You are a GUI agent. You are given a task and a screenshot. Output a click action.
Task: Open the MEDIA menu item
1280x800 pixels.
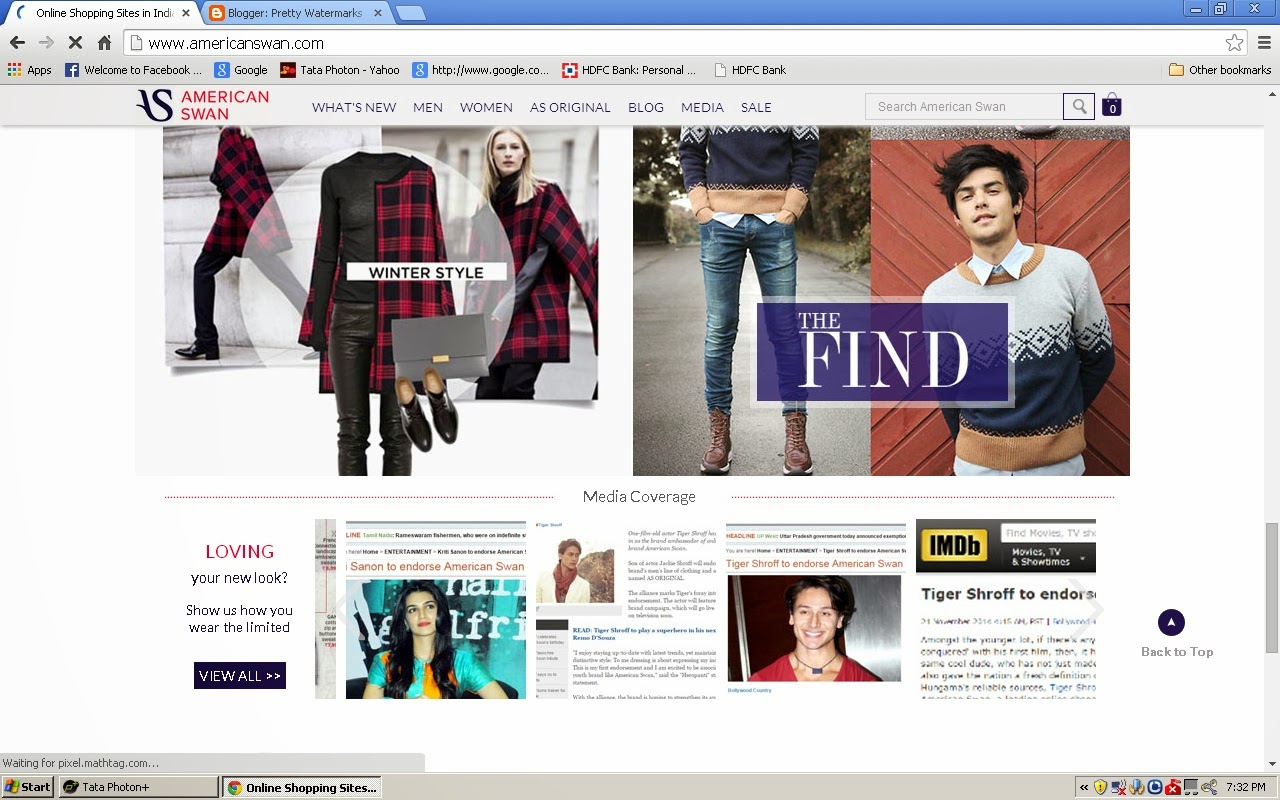(702, 107)
